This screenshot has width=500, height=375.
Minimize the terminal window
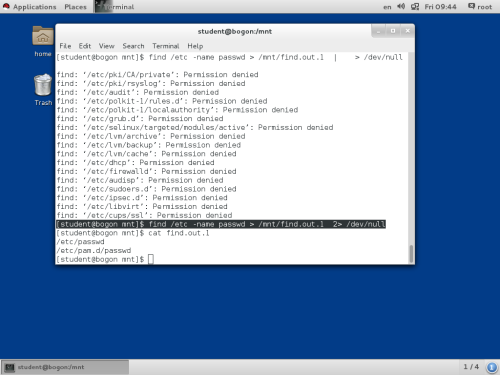(x=378, y=31)
